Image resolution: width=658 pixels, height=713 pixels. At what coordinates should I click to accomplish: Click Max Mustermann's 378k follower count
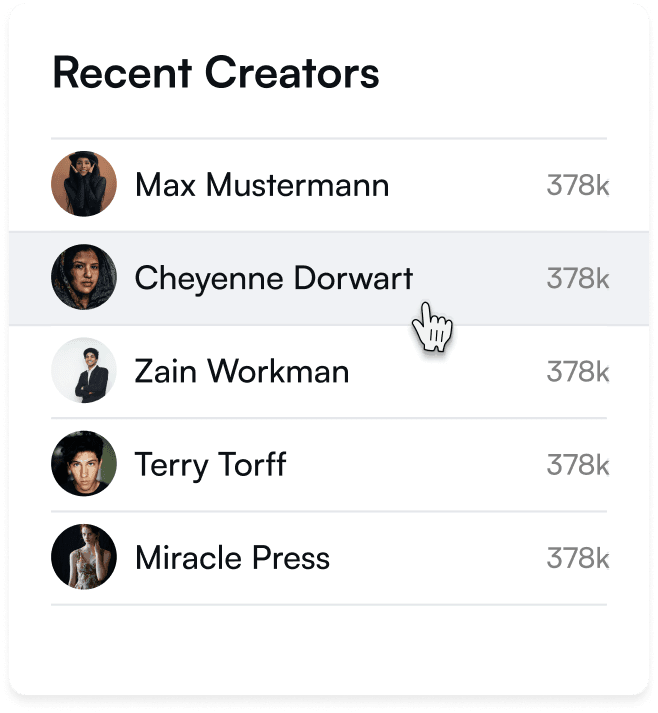[578, 185]
